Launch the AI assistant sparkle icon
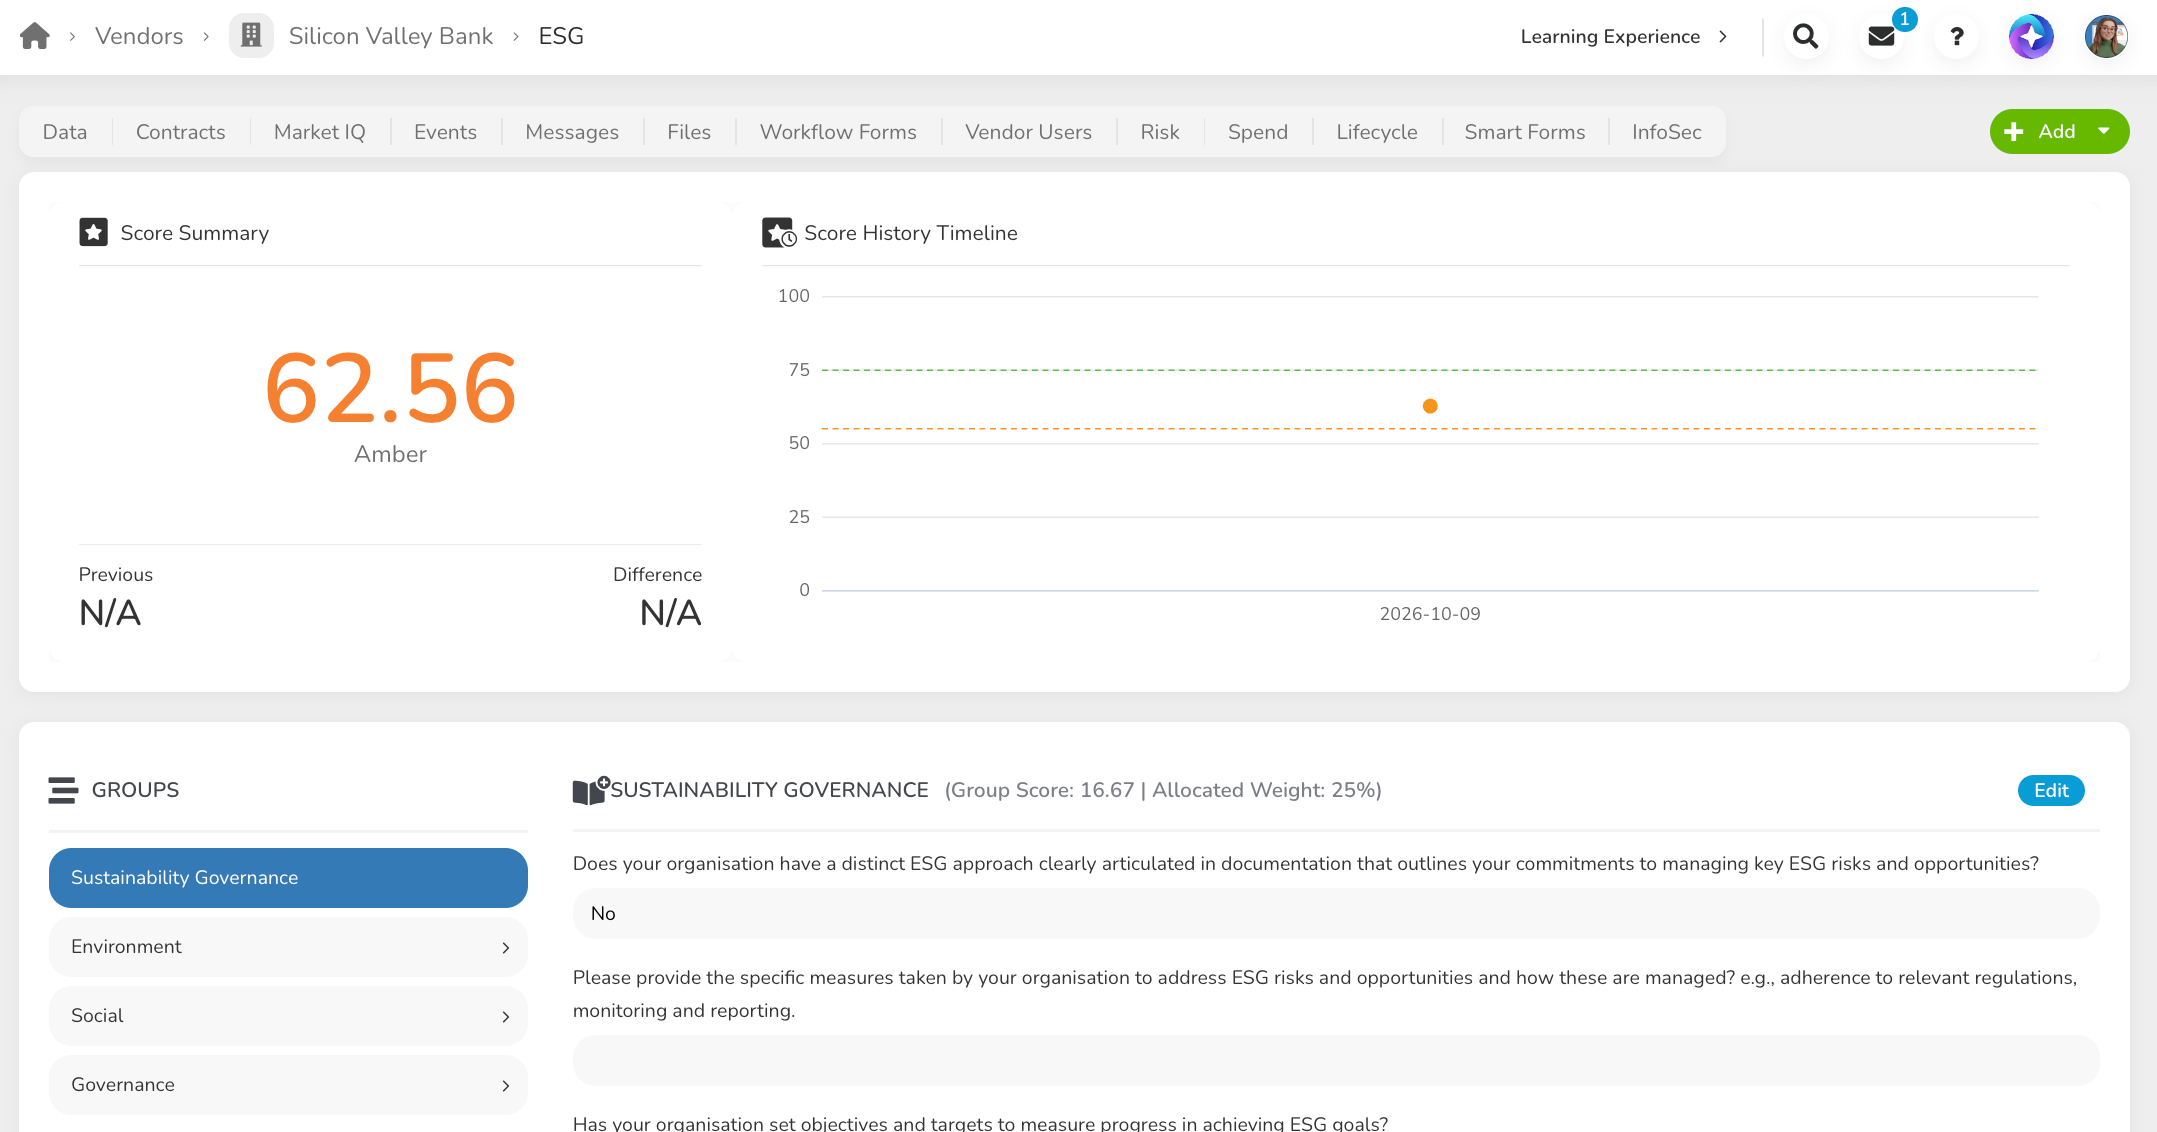2157x1132 pixels. pos(2031,37)
